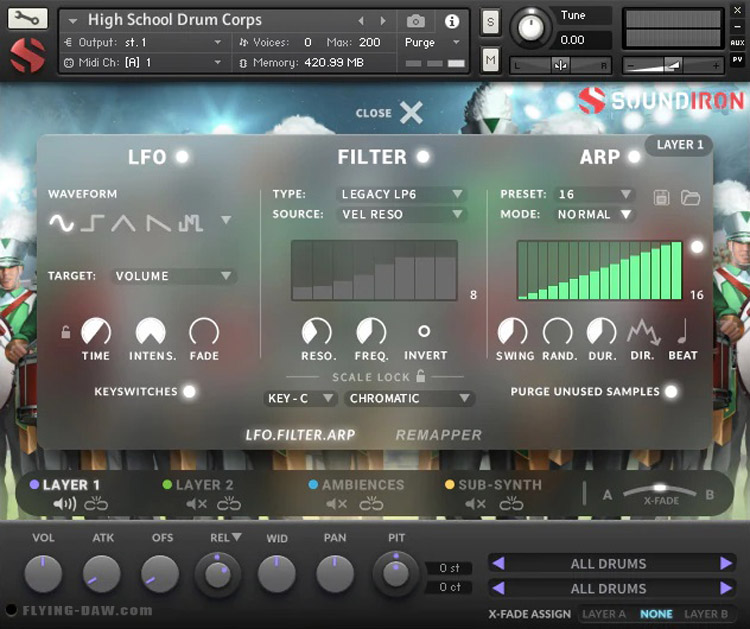Click the Layer 2 link chain icon
The image size is (750, 629).
tap(229, 504)
